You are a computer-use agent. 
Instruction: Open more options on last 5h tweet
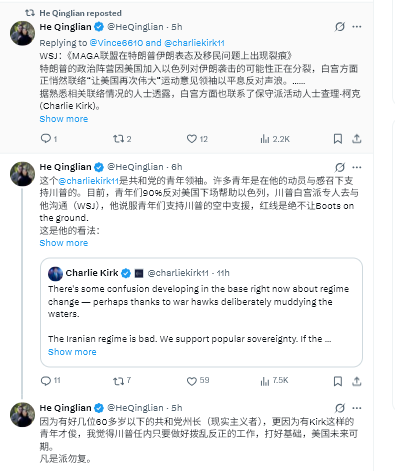click(x=357, y=408)
